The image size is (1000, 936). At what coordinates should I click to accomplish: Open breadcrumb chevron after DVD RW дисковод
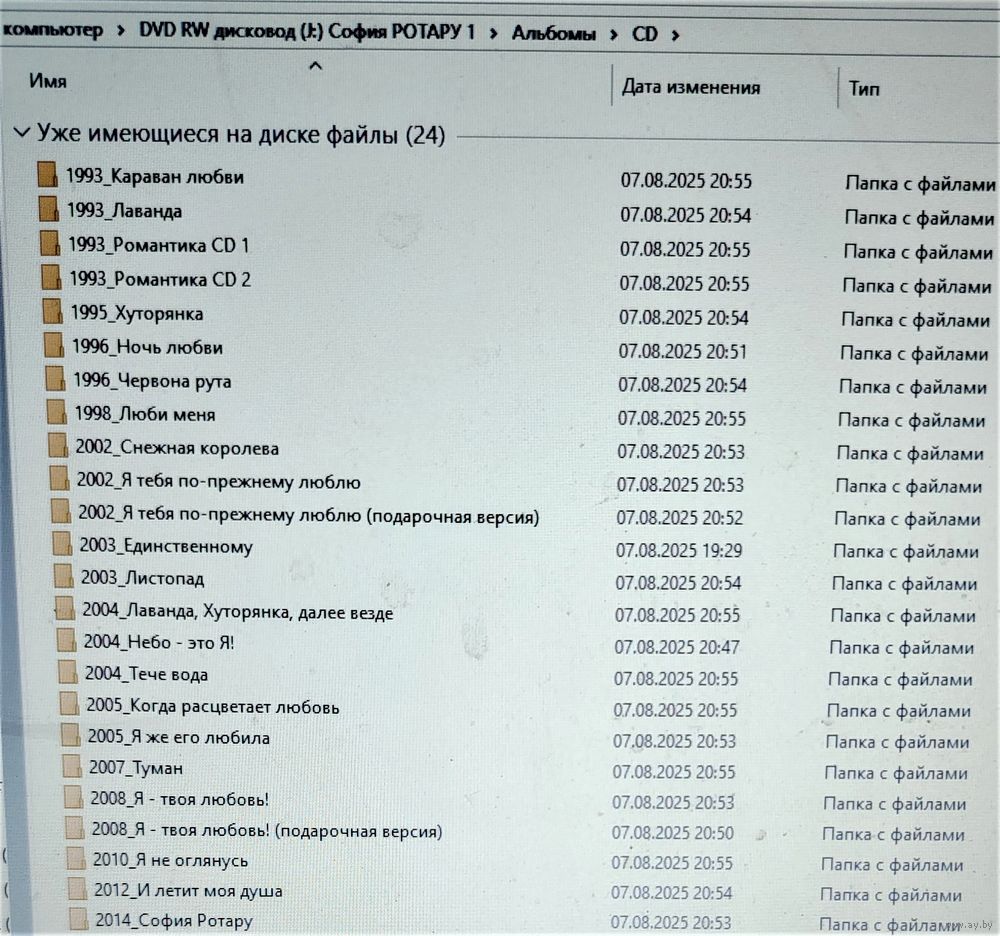tap(493, 33)
